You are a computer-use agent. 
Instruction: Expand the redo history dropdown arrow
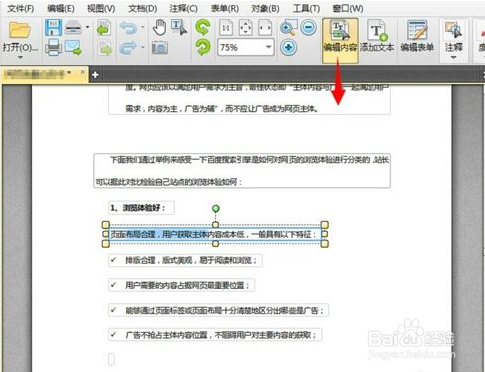(143, 47)
